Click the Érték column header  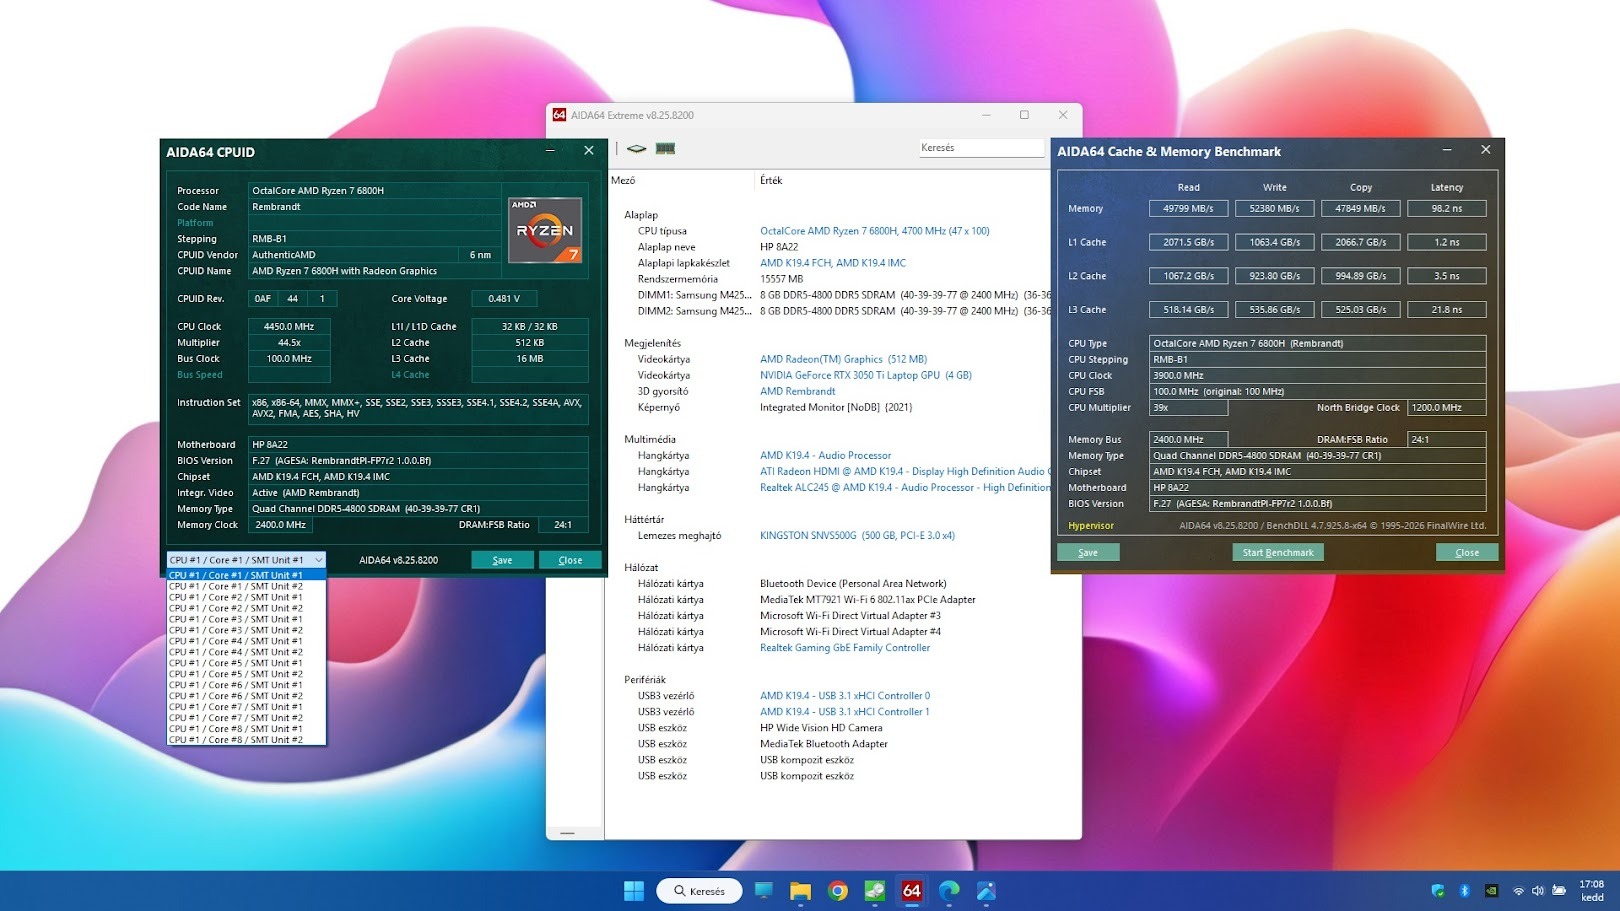(771, 181)
